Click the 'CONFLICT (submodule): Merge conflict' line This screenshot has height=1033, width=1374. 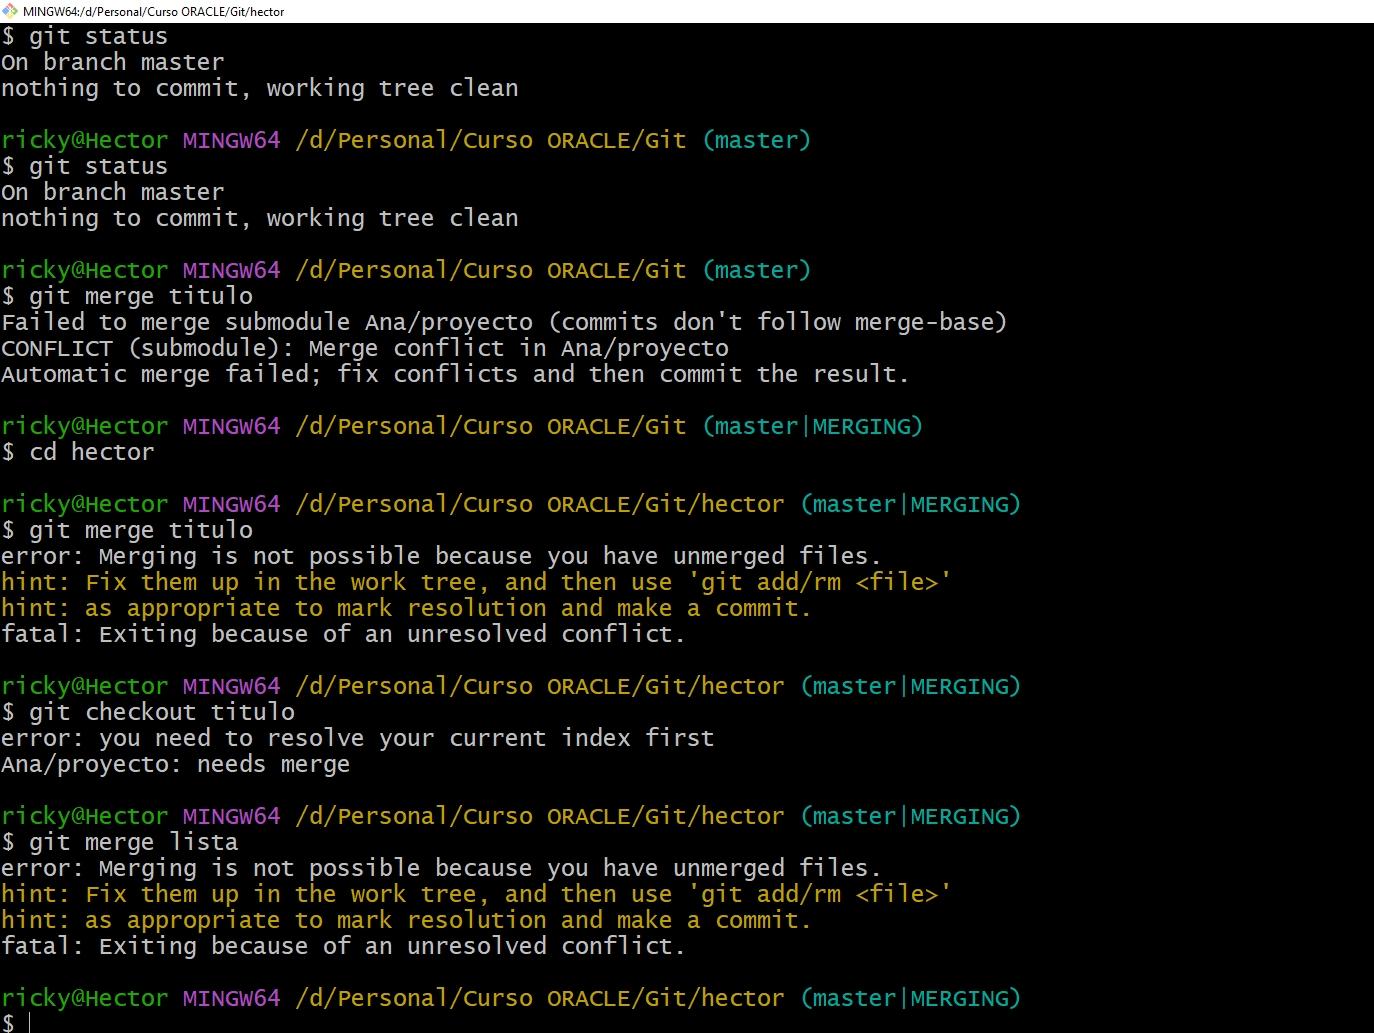[365, 348]
